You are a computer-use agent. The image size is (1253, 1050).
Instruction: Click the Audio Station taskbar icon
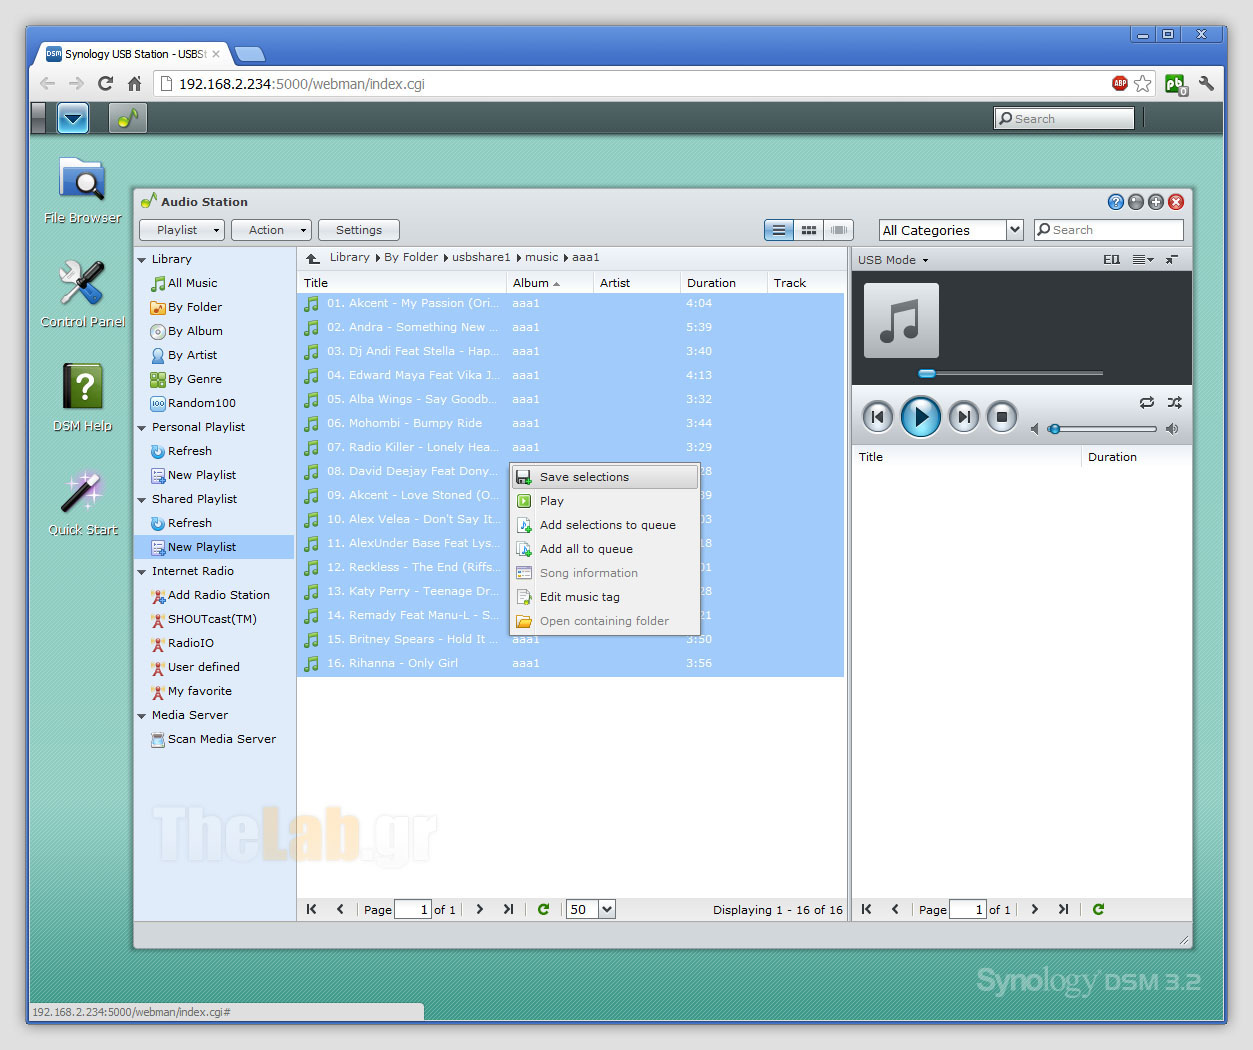point(128,118)
